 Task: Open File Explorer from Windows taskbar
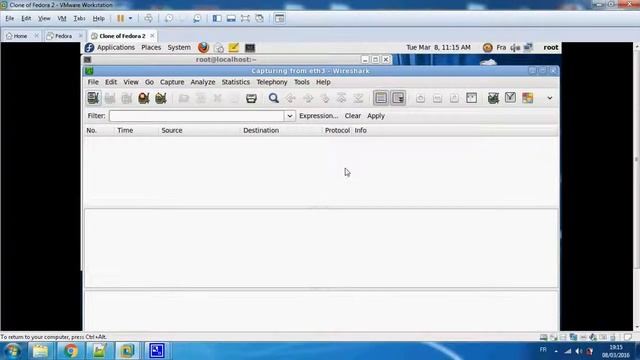point(41,351)
